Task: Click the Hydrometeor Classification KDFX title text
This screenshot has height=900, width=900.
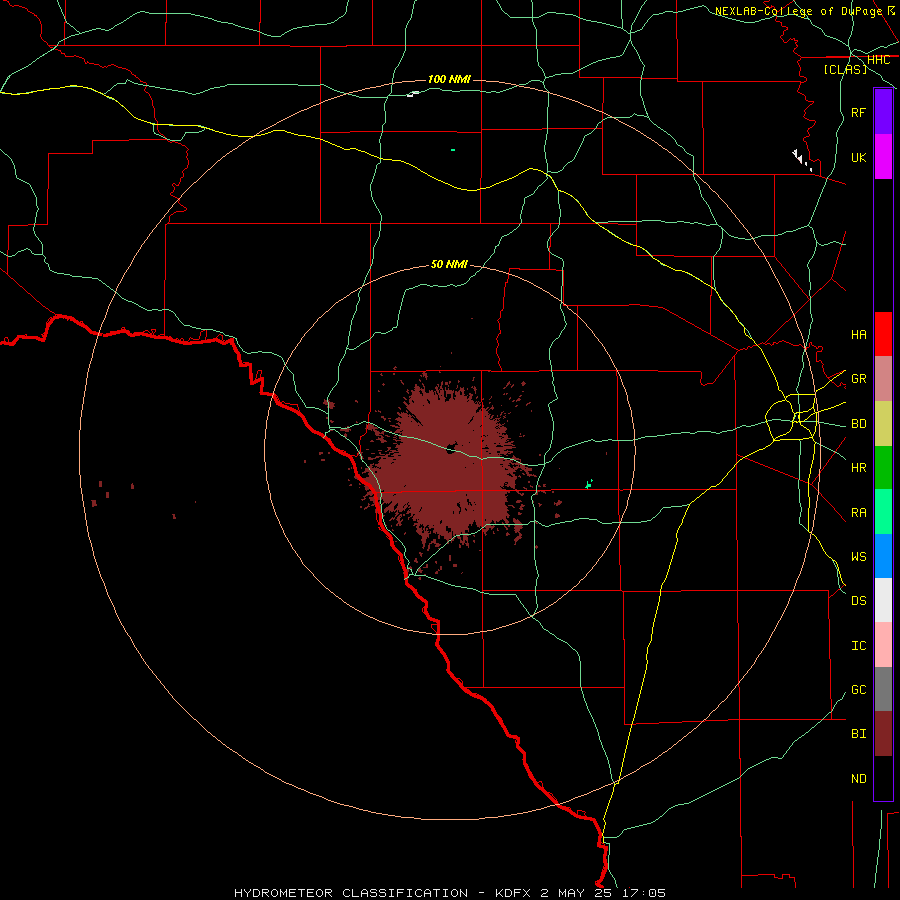Action: 449,893
